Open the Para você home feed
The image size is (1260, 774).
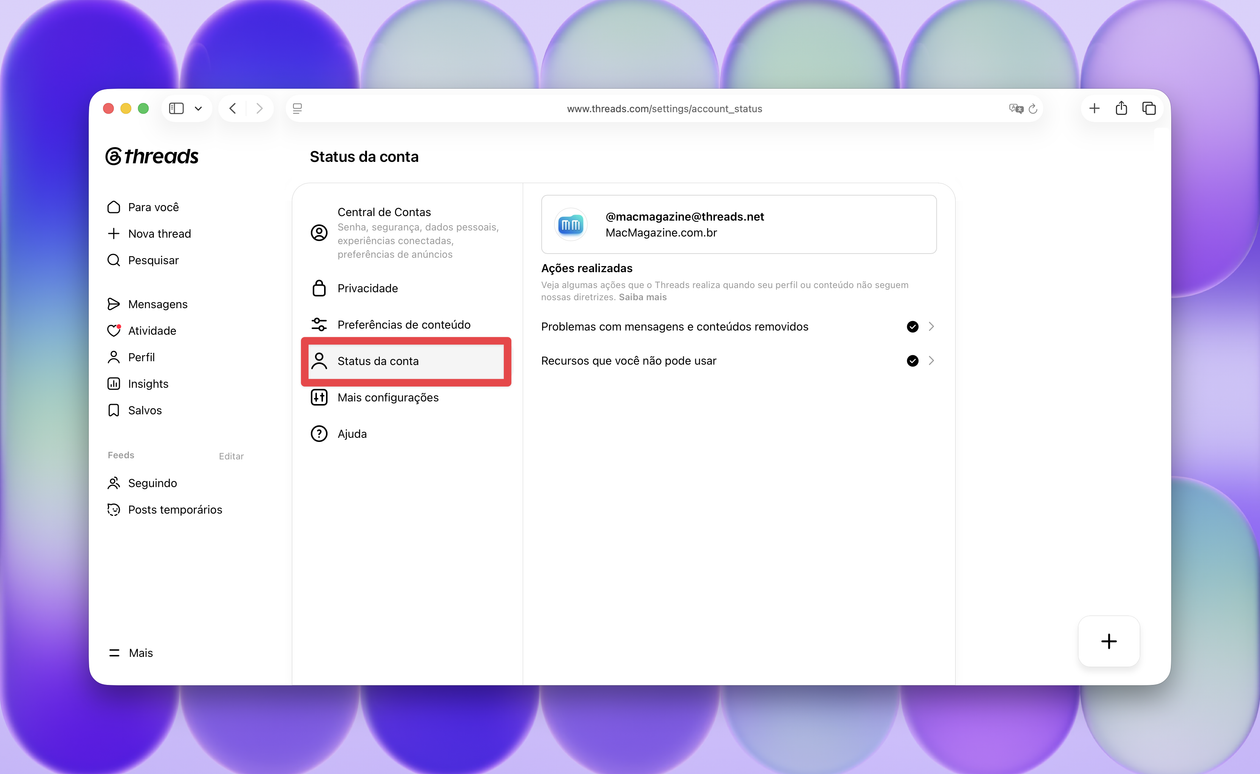tap(143, 207)
